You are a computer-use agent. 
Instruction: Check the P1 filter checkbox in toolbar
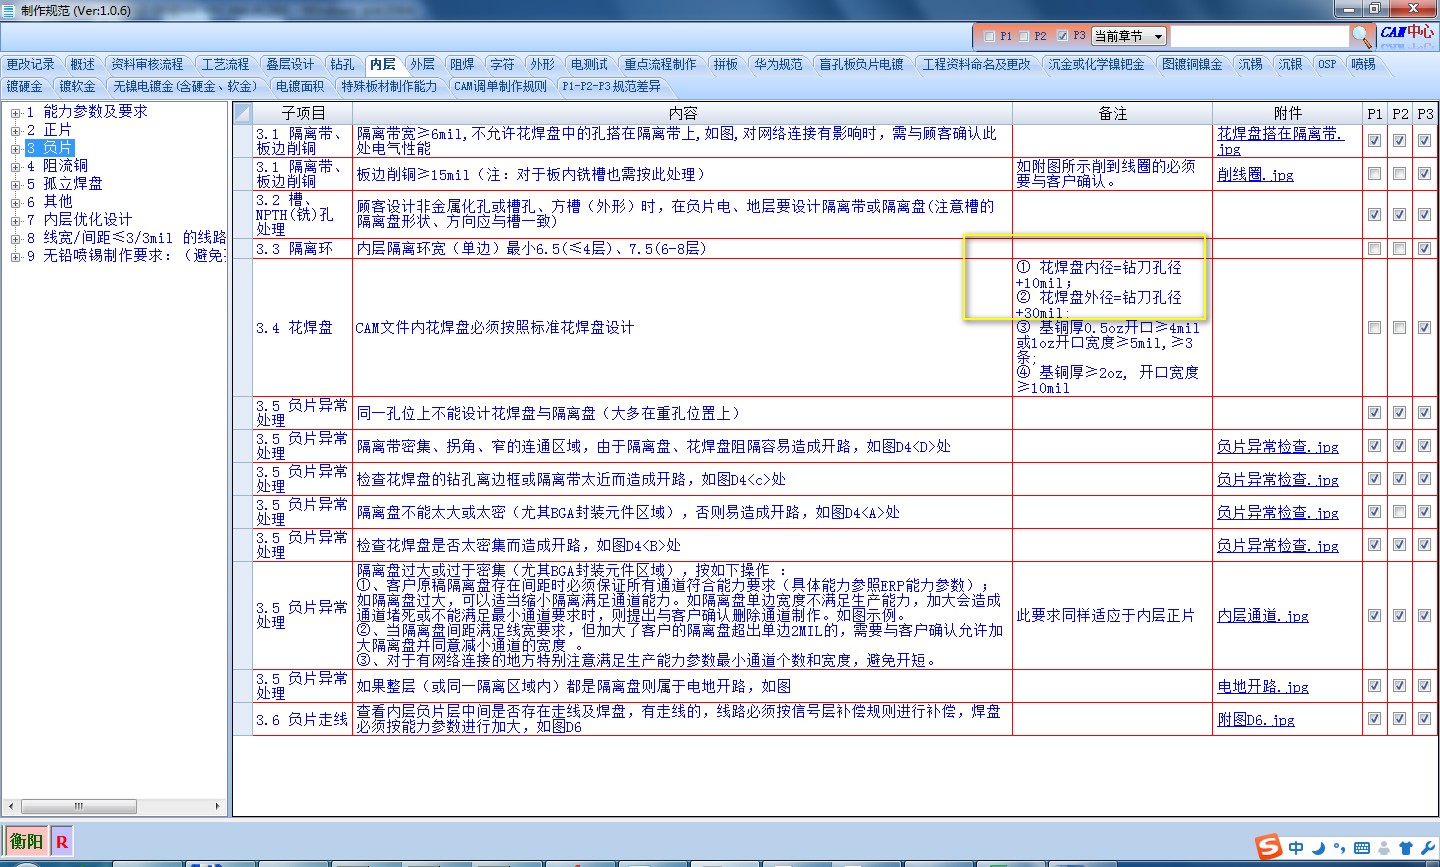(x=990, y=36)
